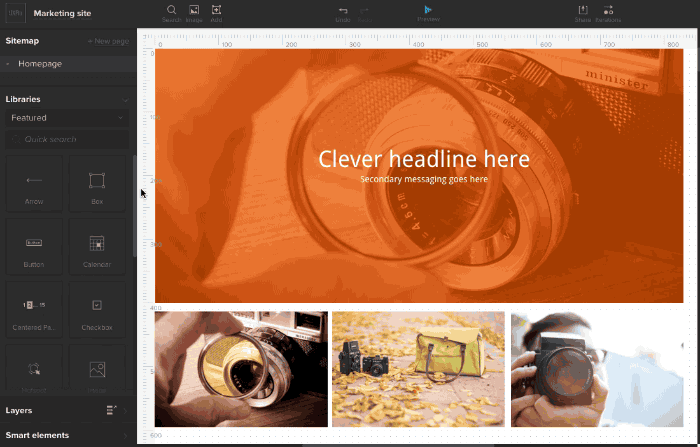Click the magnifier in Quick search
Image resolution: width=700 pixels, height=447 pixels.
tap(16, 139)
